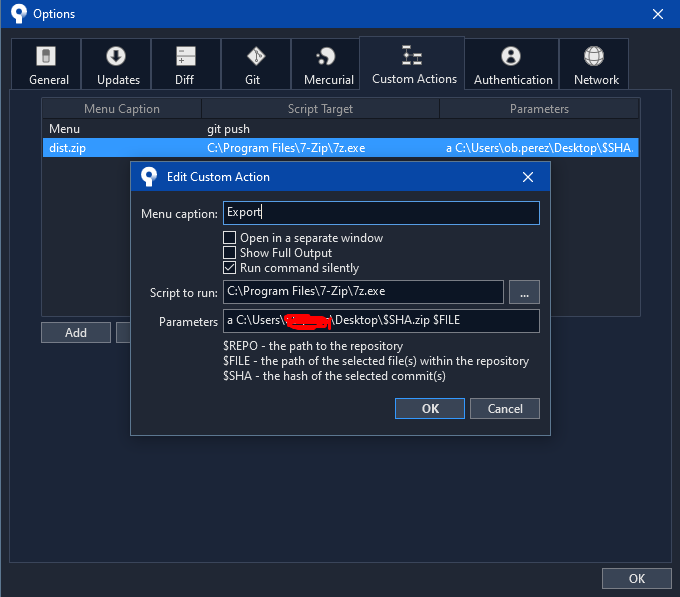This screenshot has height=597, width=680.
Task: Click the General switch icon
Action: point(46,56)
